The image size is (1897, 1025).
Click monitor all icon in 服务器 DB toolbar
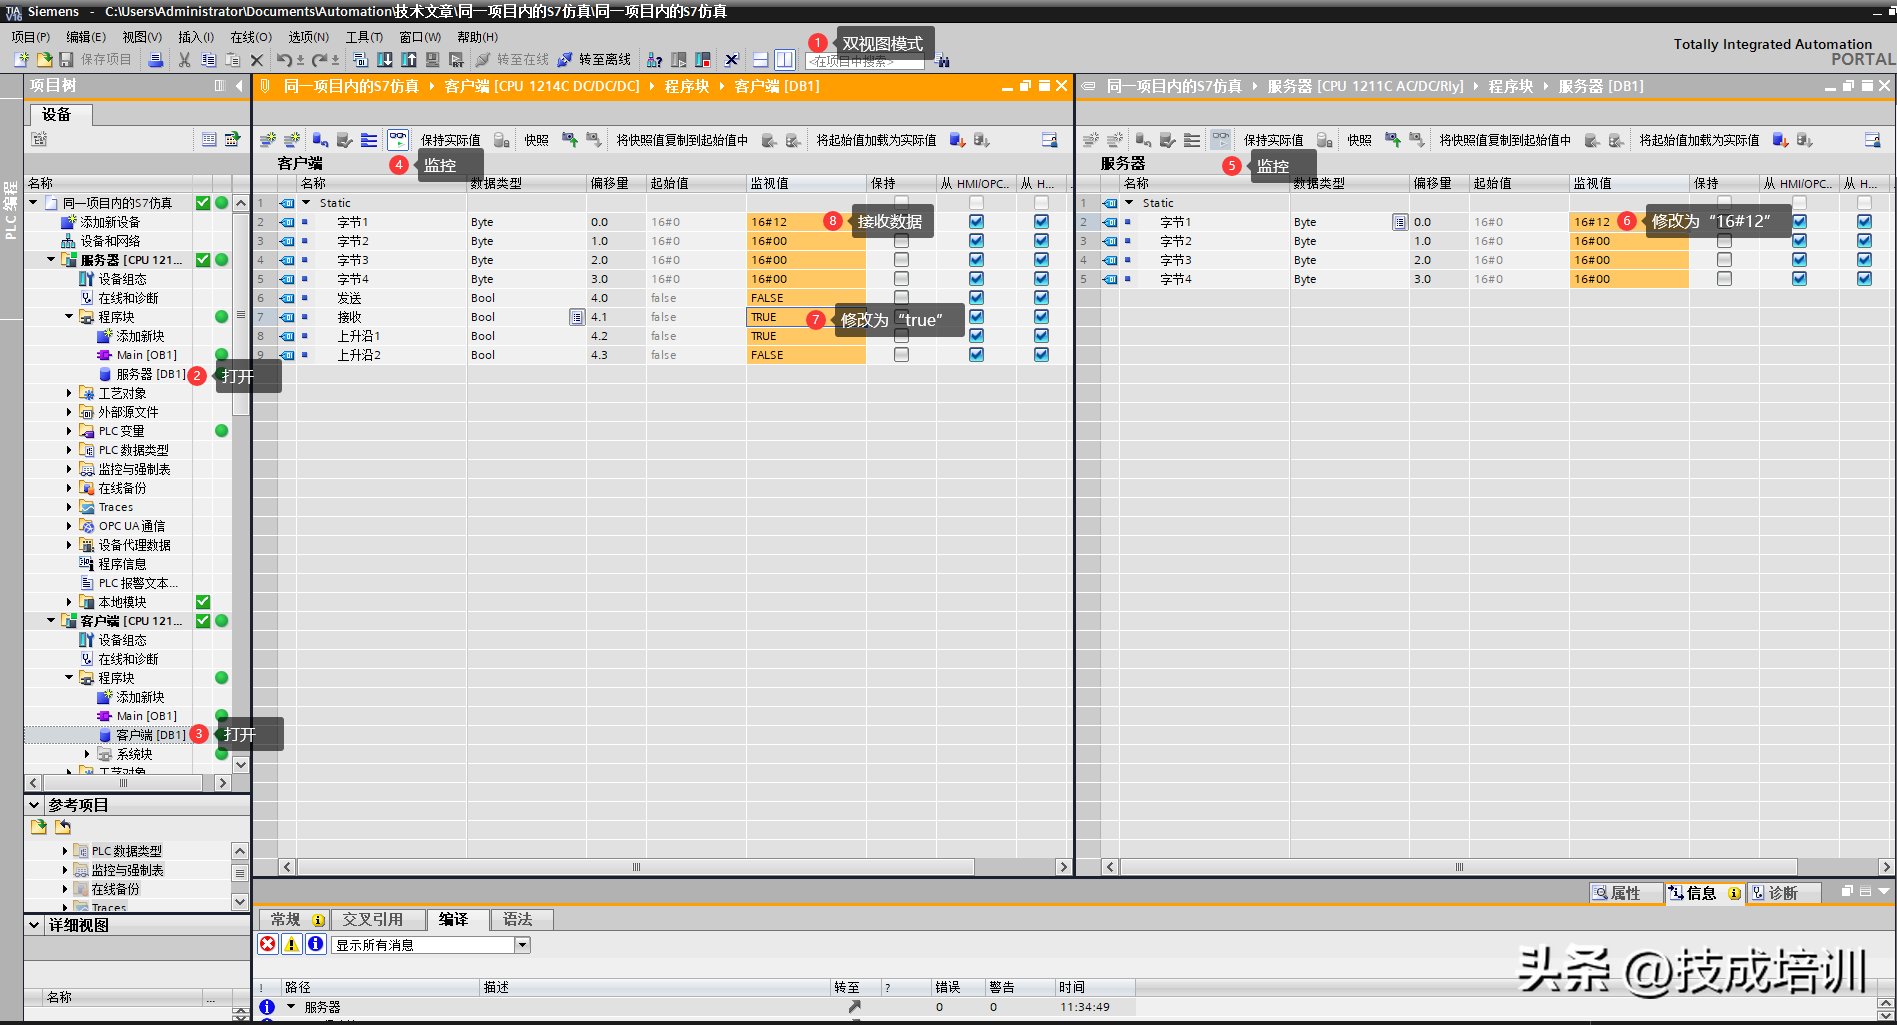tap(1221, 140)
